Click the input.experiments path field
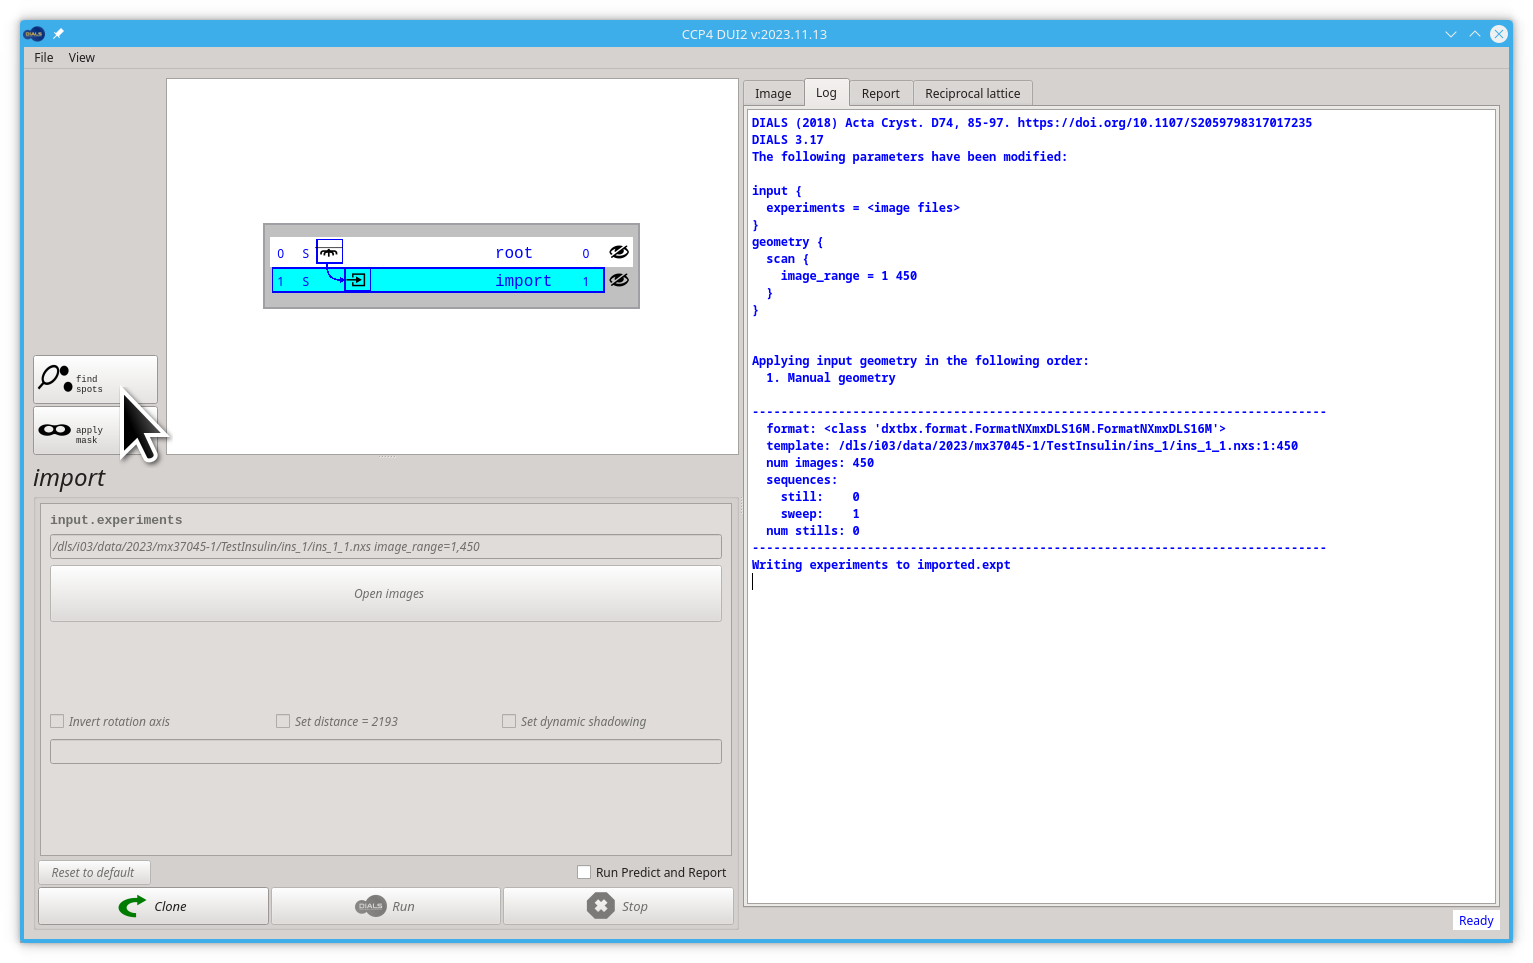 386,547
